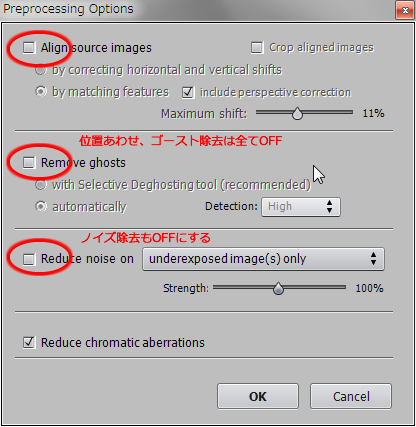This screenshot has width=416, height=427.
Task: Select by correcting horizontal and vertical shifts
Action: [x=41, y=70]
